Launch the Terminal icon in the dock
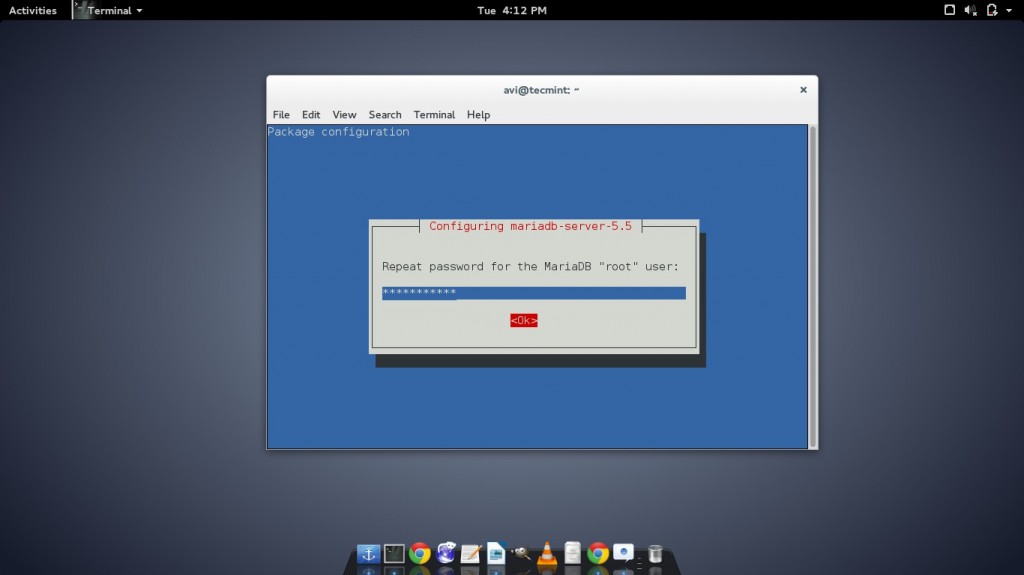 (x=394, y=553)
